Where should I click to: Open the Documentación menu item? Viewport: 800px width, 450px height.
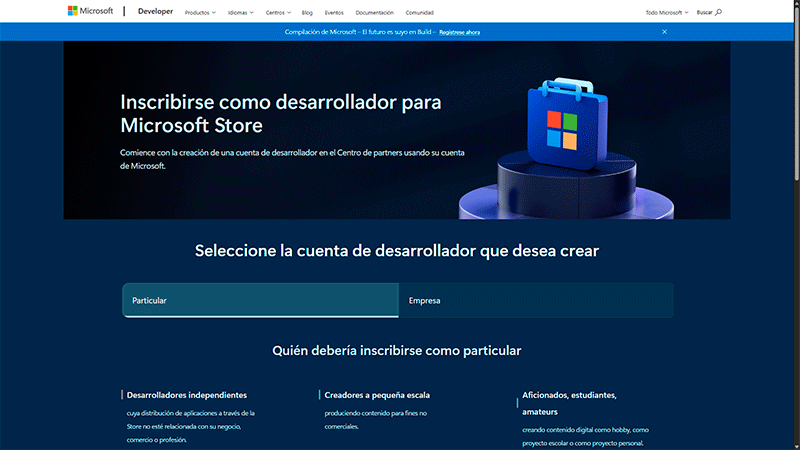pyautogui.click(x=374, y=12)
